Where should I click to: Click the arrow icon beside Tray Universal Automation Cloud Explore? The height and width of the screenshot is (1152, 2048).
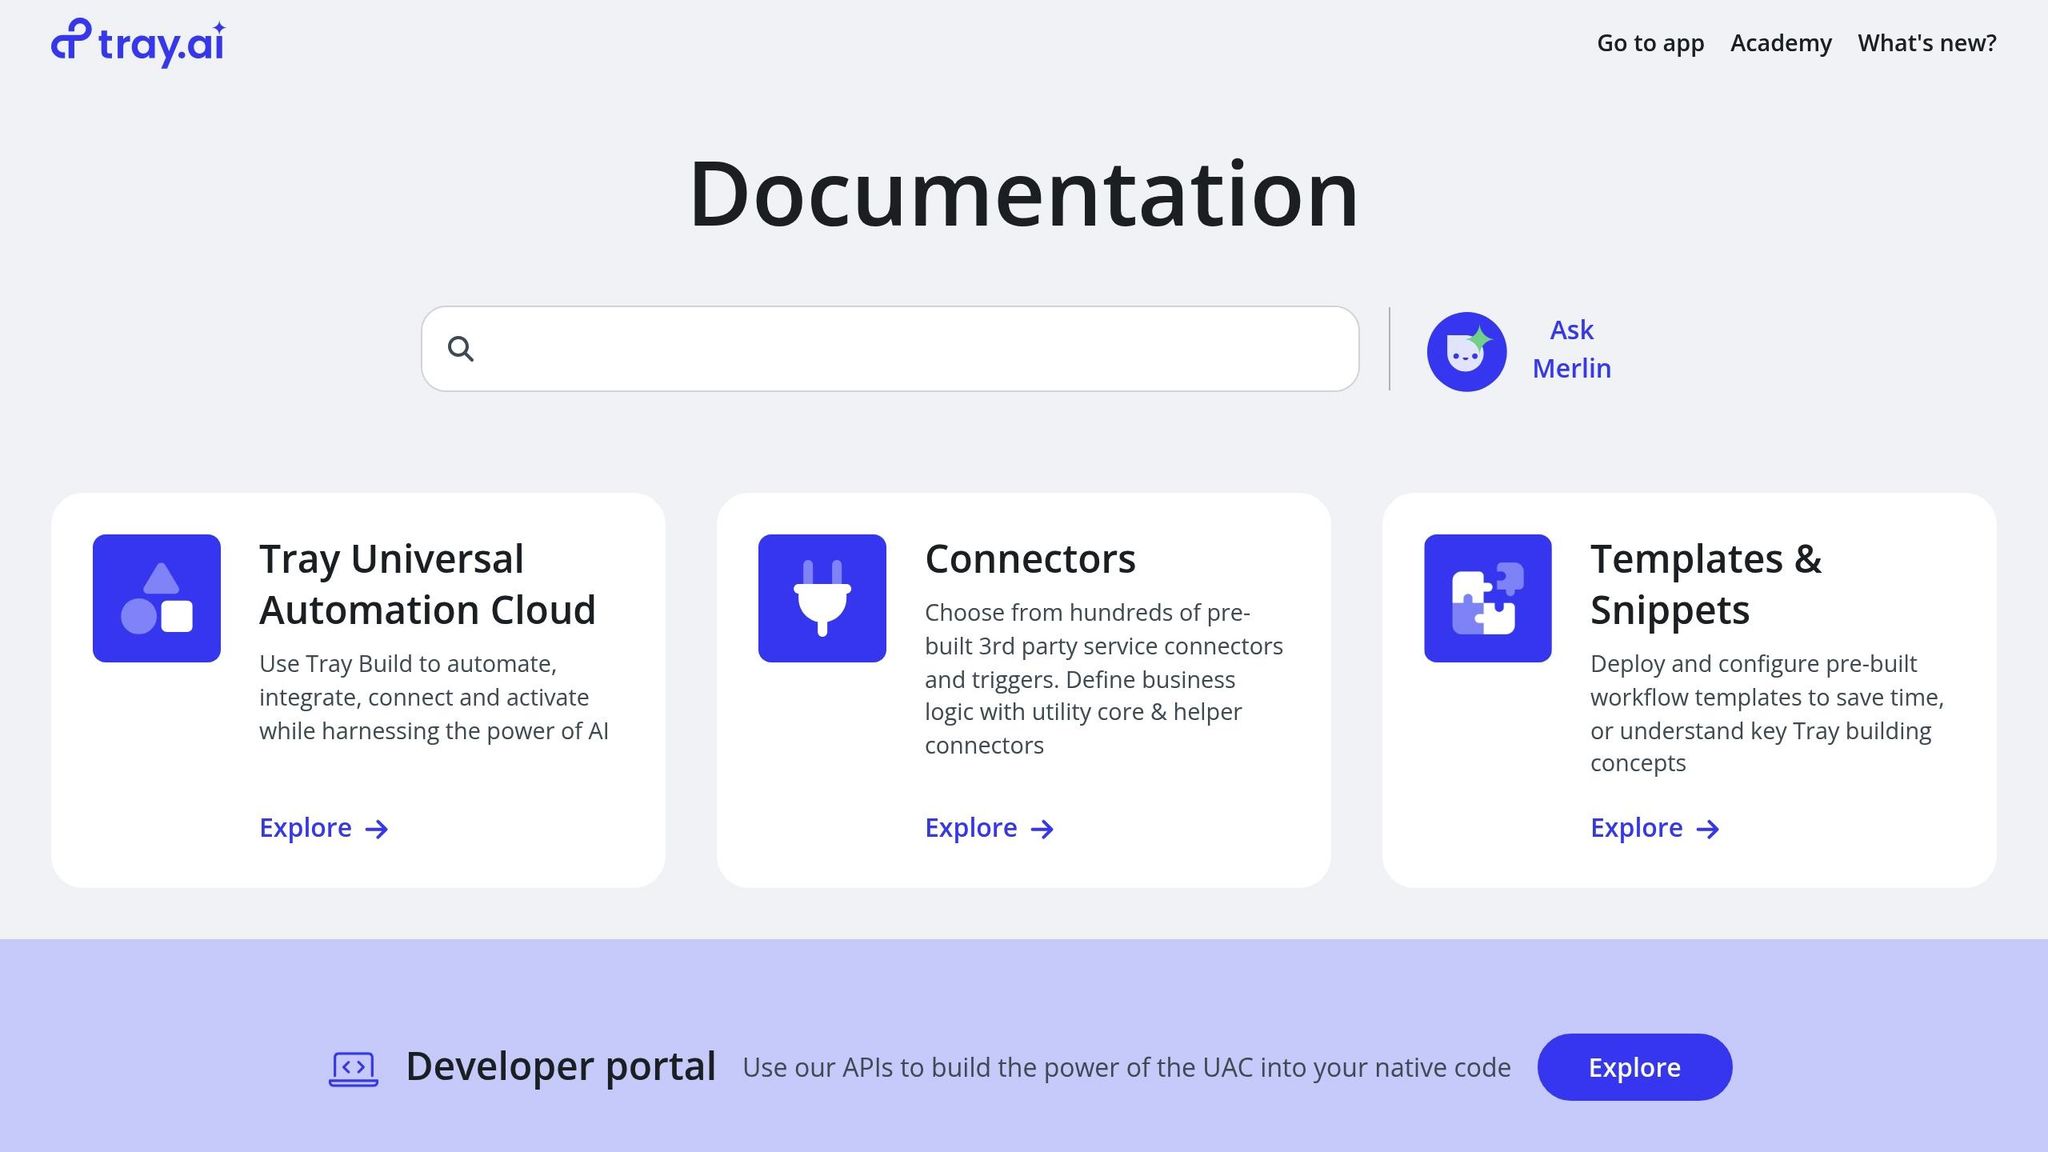pyautogui.click(x=377, y=829)
